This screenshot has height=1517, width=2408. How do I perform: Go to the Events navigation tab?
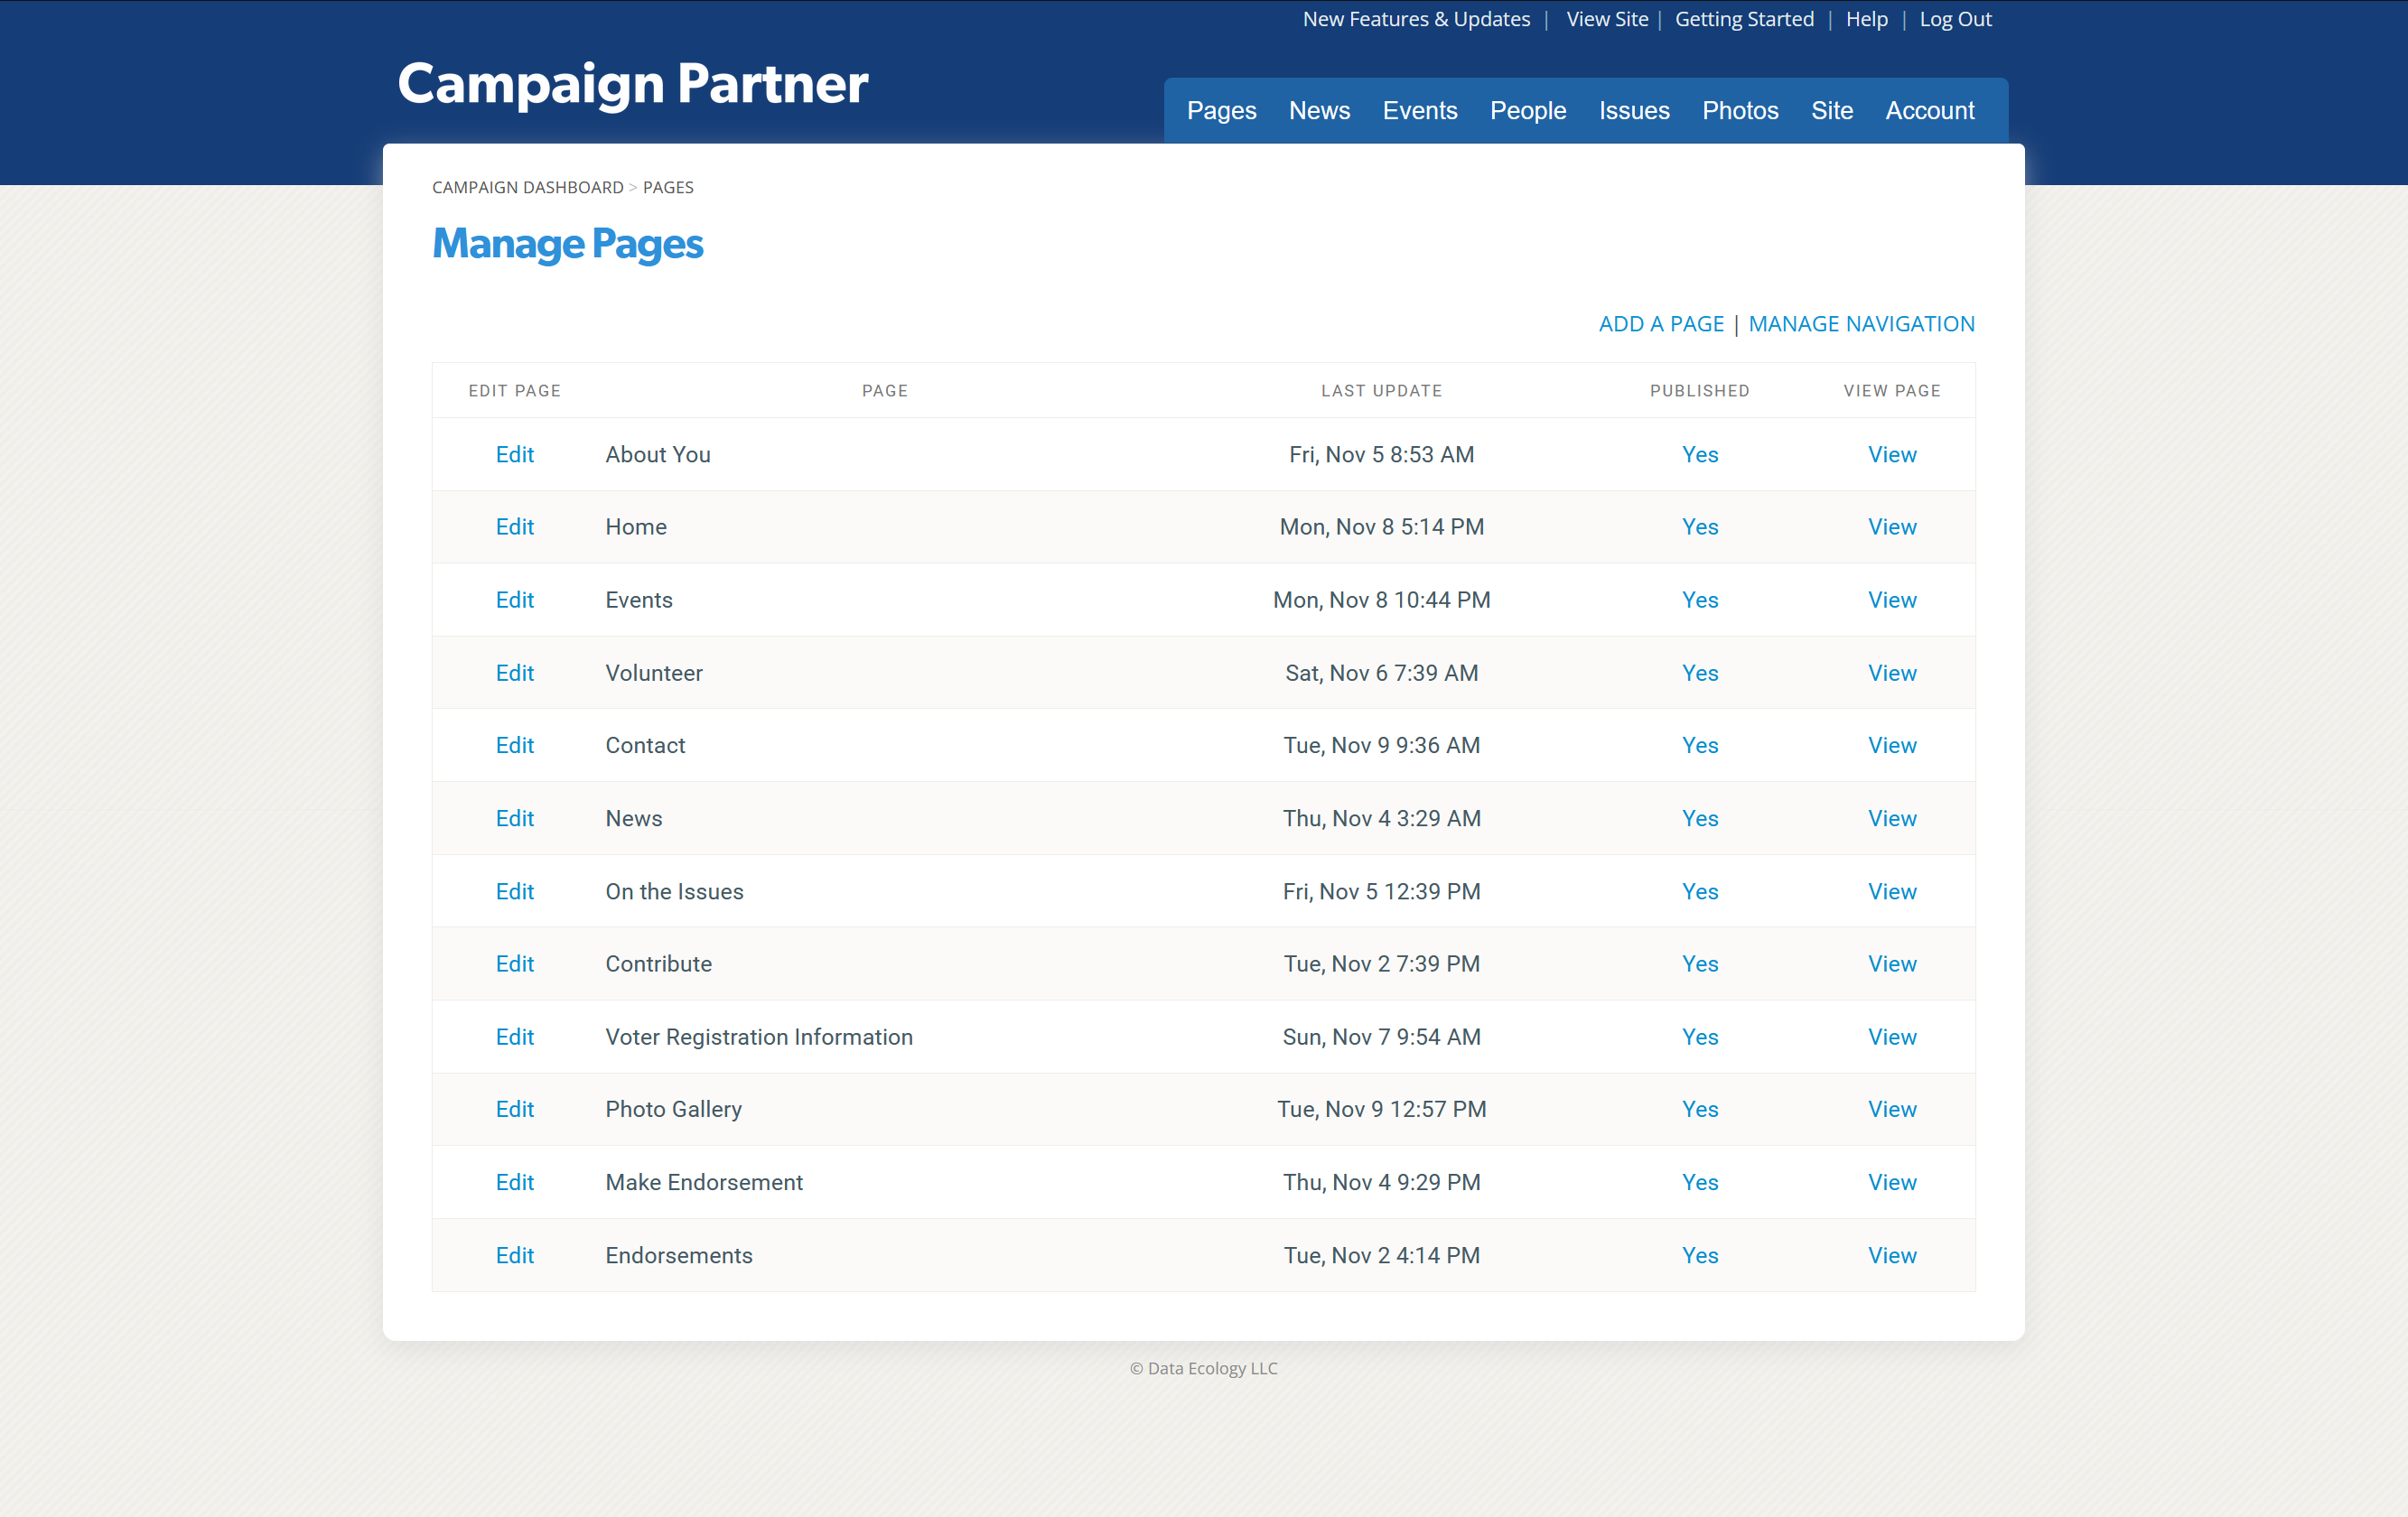tap(1419, 111)
